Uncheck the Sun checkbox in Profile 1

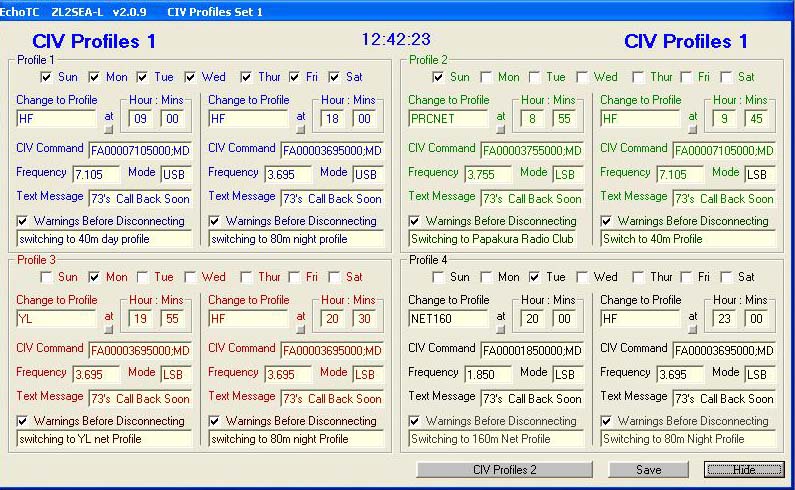pyautogui.click(x=47, y=77)
